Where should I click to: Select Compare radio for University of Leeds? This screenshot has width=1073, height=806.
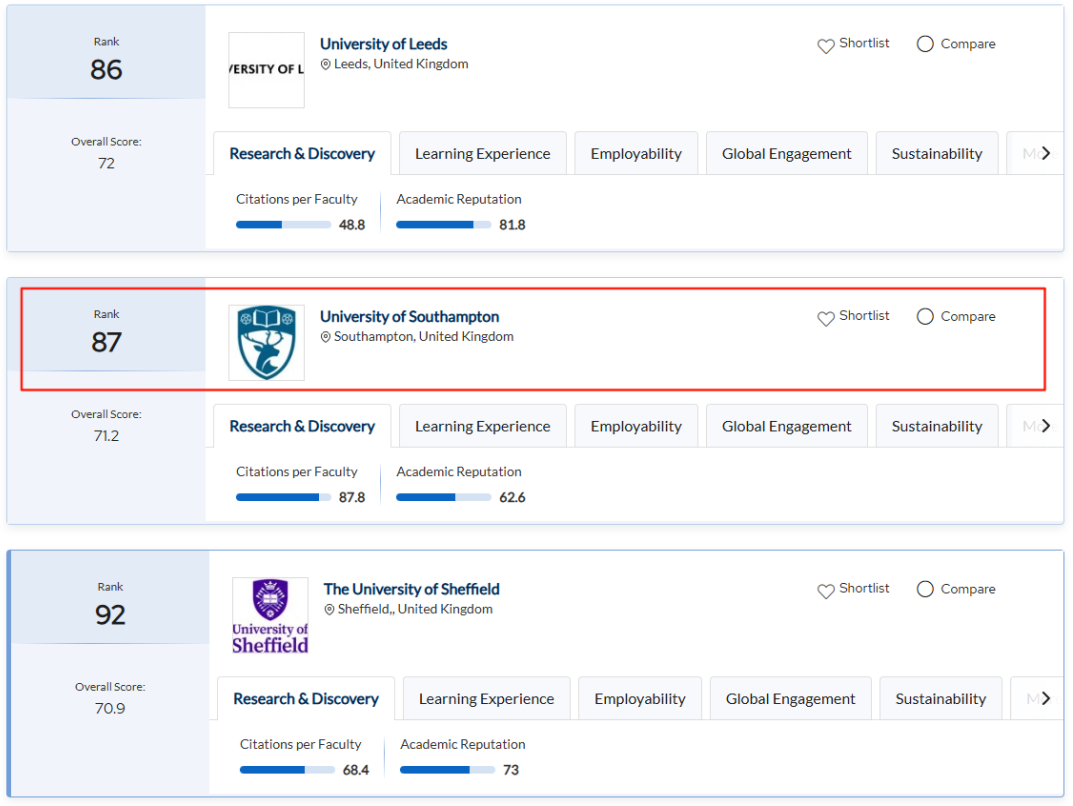(925, 44)
